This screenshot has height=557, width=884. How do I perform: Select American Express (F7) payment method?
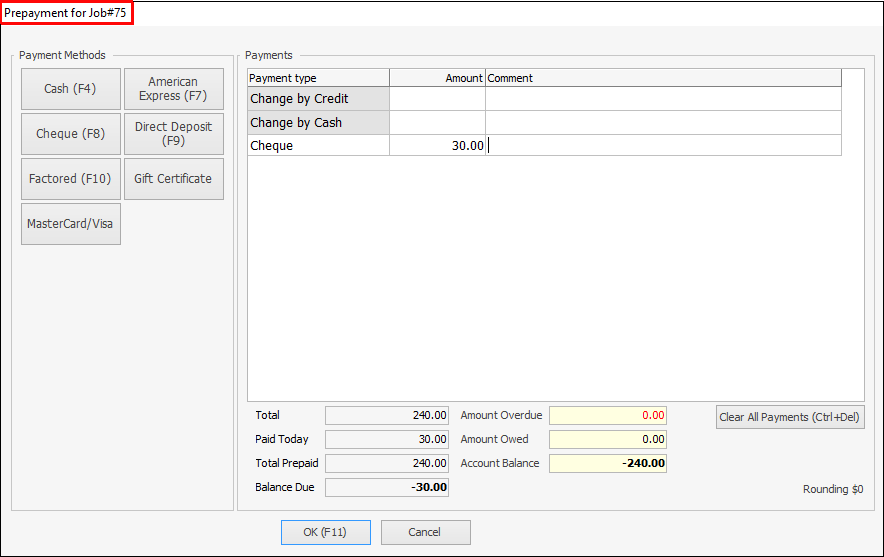click(x=173, y=89)
